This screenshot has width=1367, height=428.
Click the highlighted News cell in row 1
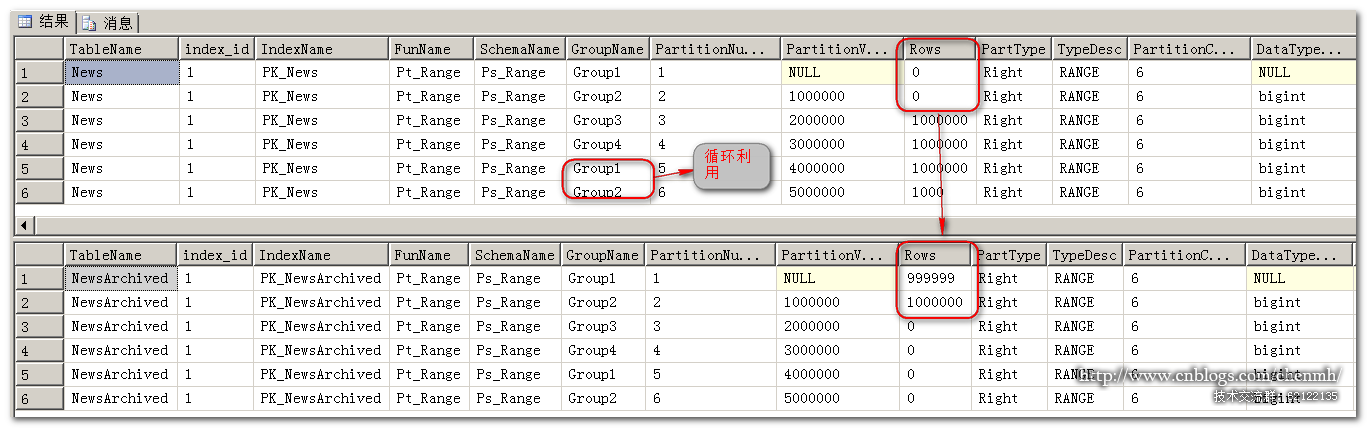pyautogui.click(x=121, y=73)
